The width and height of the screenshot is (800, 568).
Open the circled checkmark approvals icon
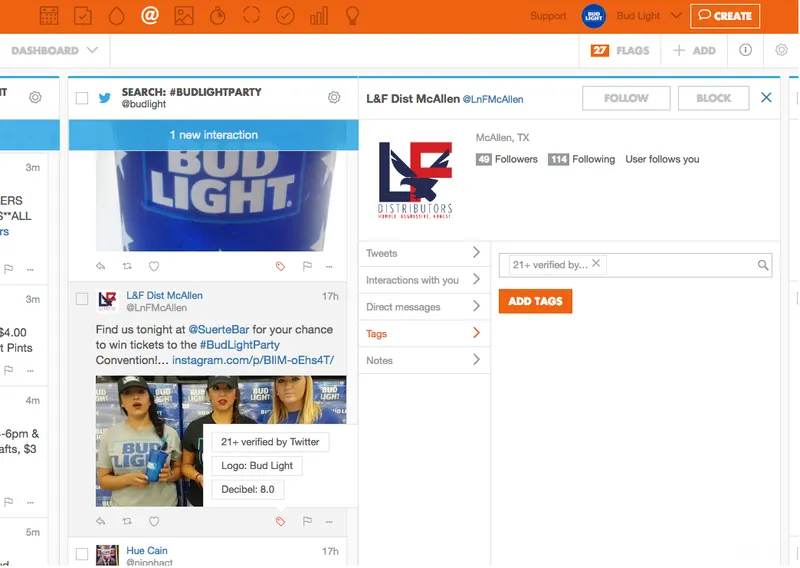click(x=285, y=16)
